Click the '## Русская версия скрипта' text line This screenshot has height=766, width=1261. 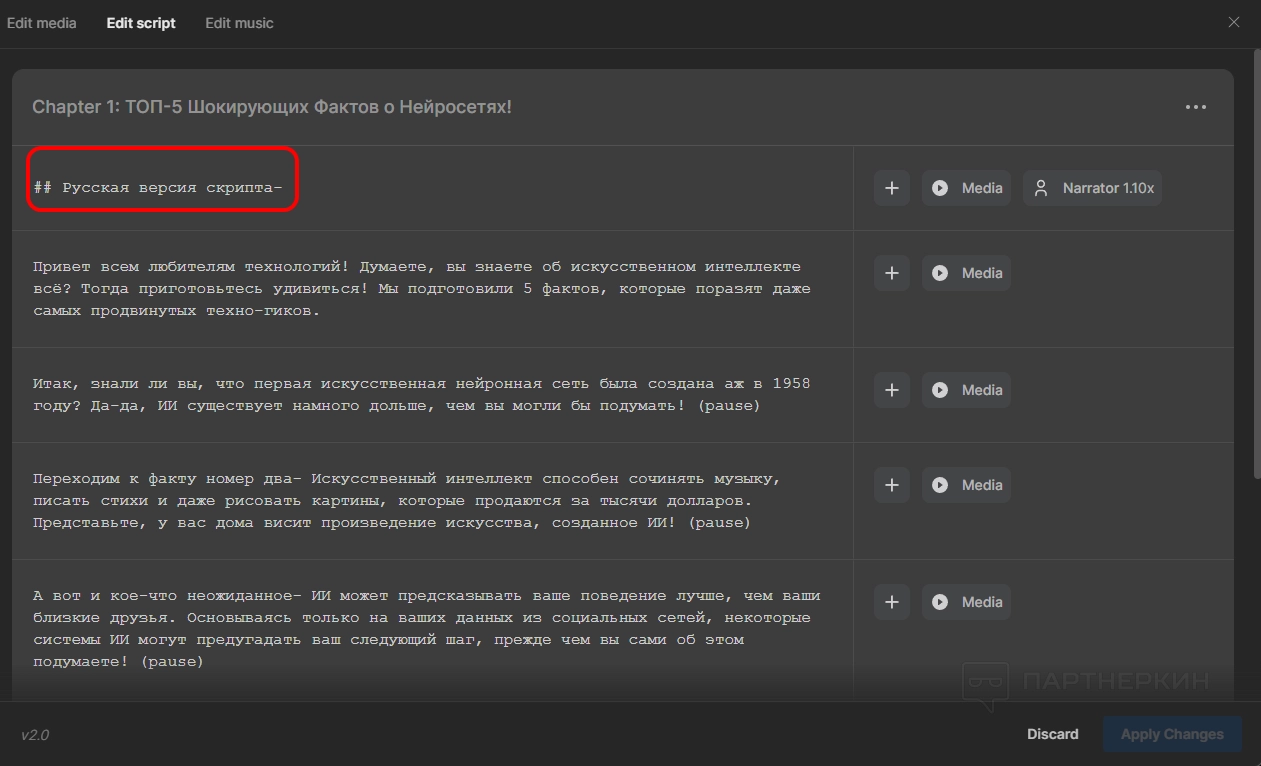[x=158, y=187]
